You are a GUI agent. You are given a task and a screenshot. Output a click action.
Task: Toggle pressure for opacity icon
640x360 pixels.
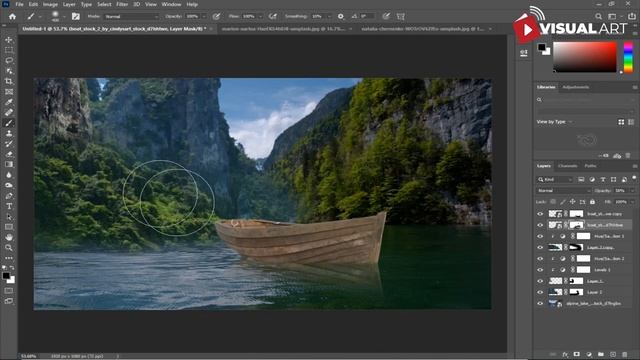pos(216,16)
